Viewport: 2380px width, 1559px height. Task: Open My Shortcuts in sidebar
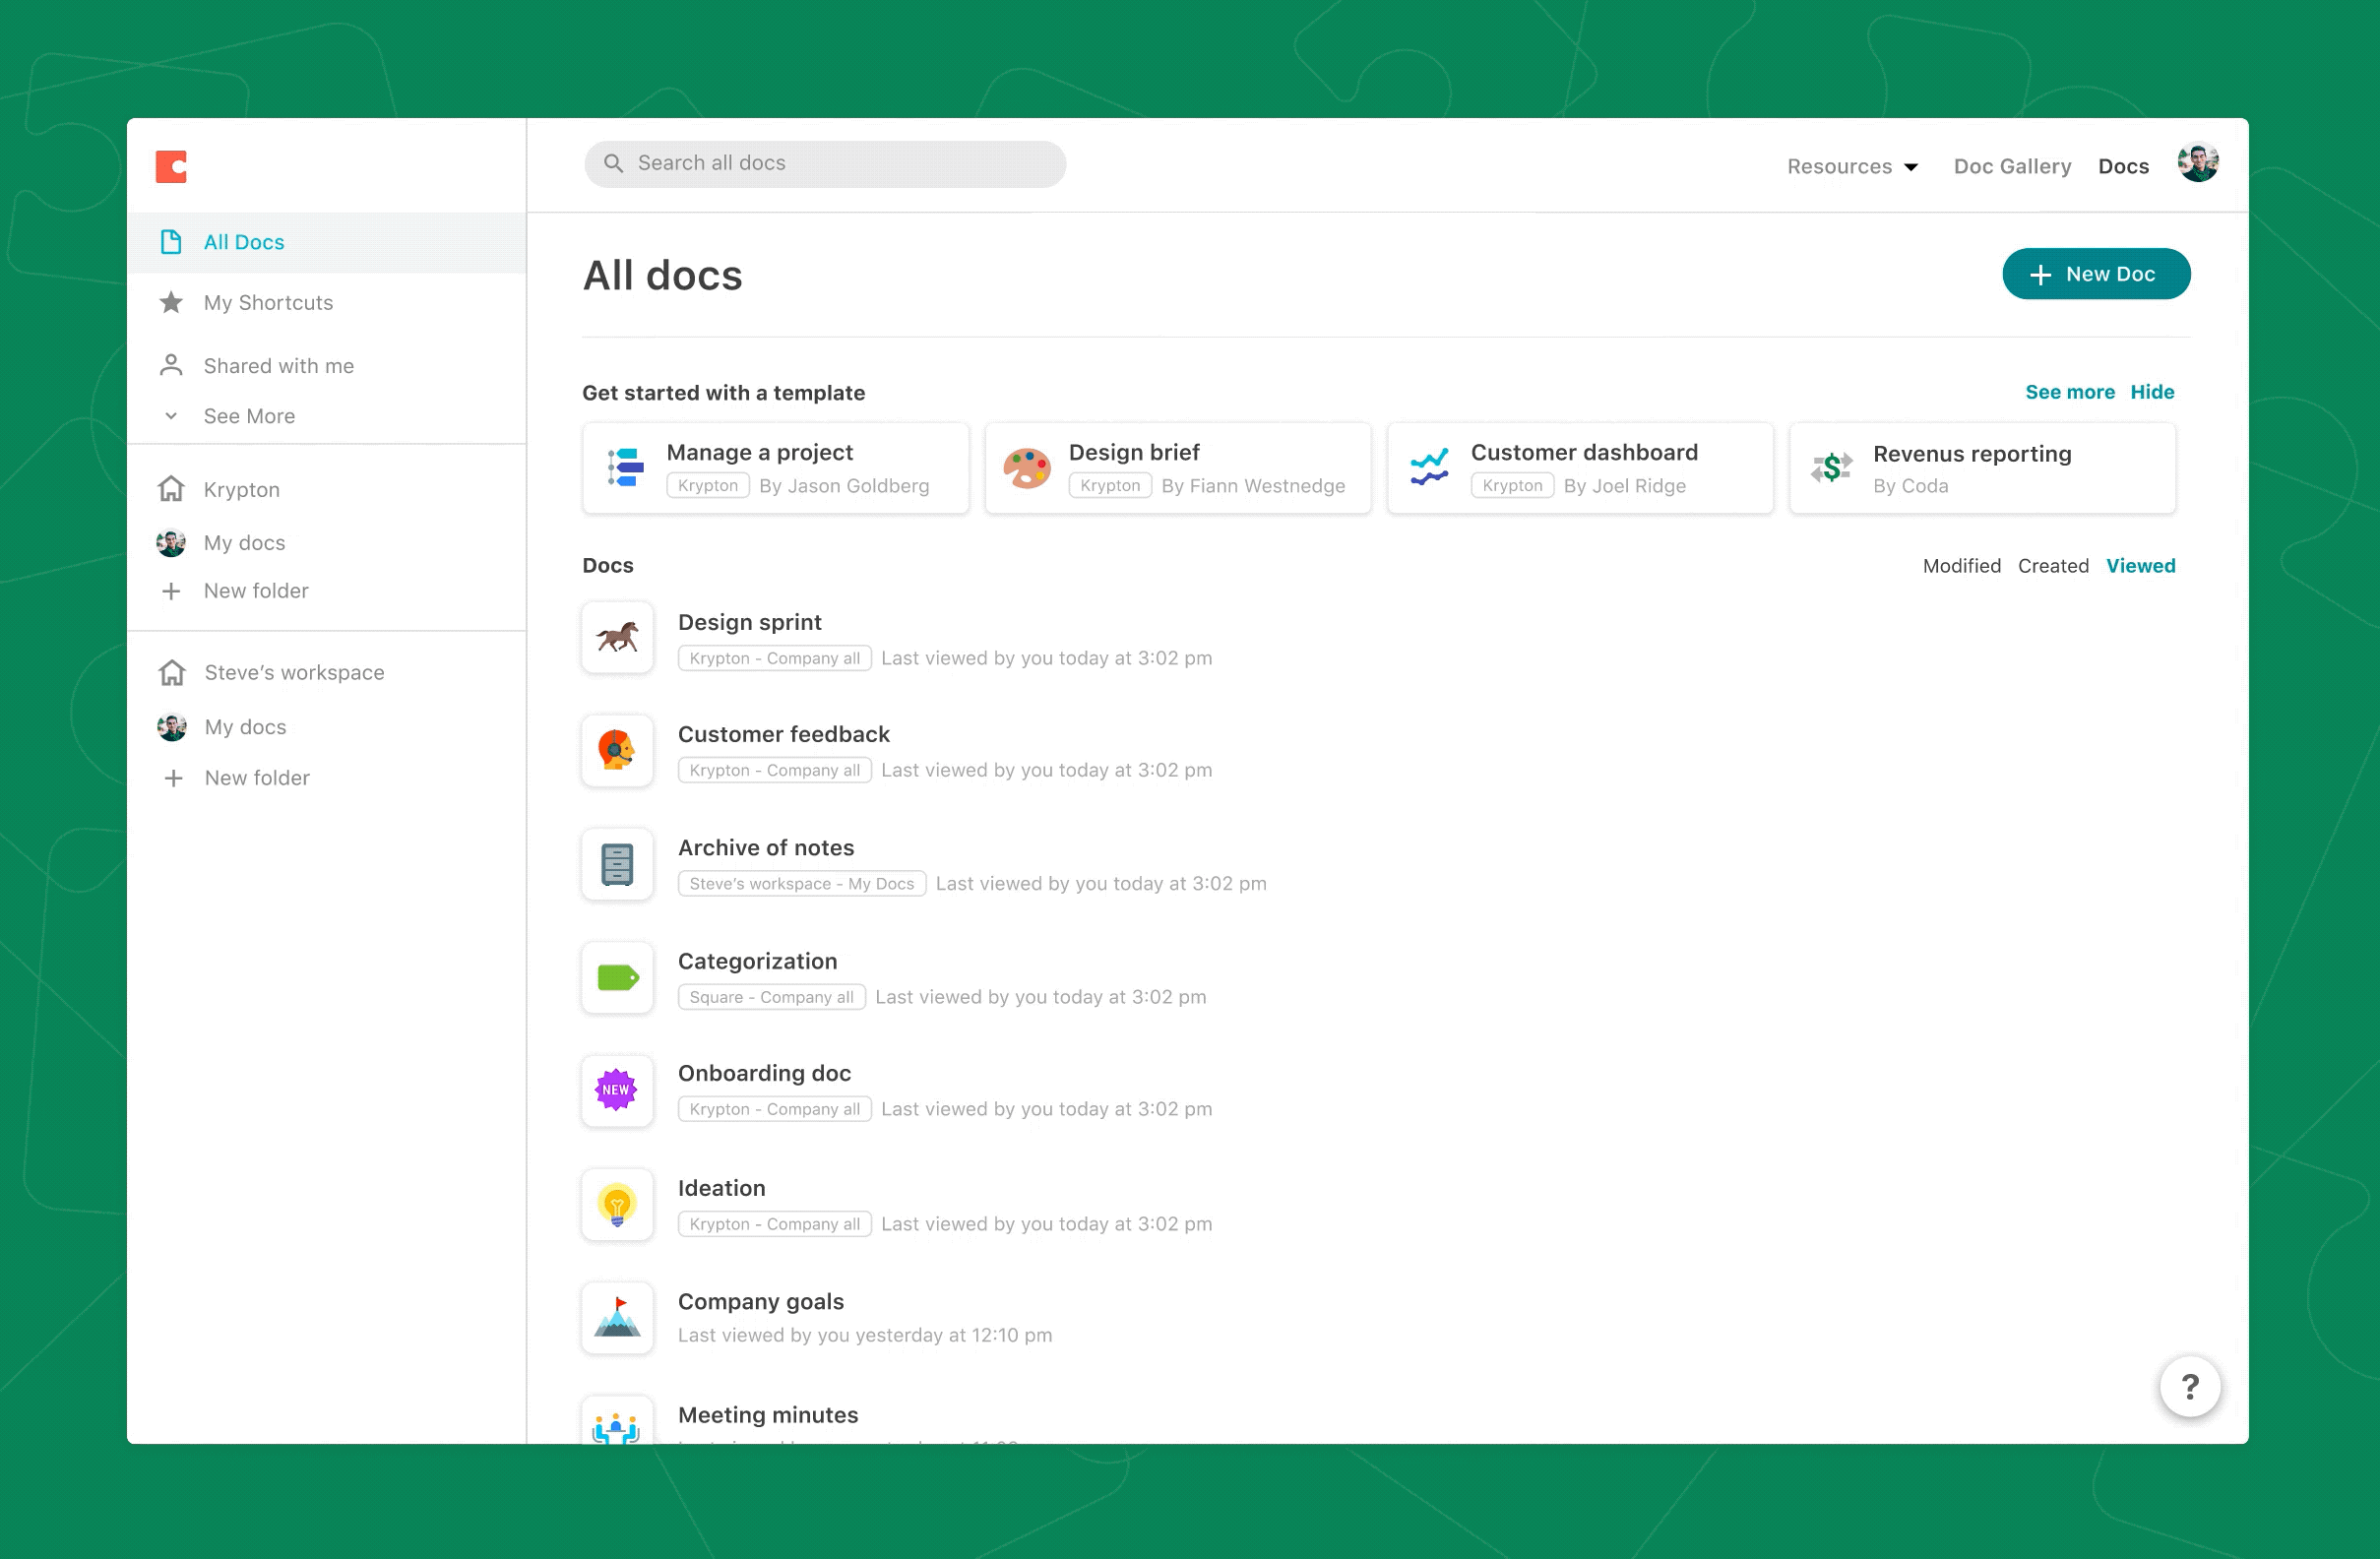point(268,302)
